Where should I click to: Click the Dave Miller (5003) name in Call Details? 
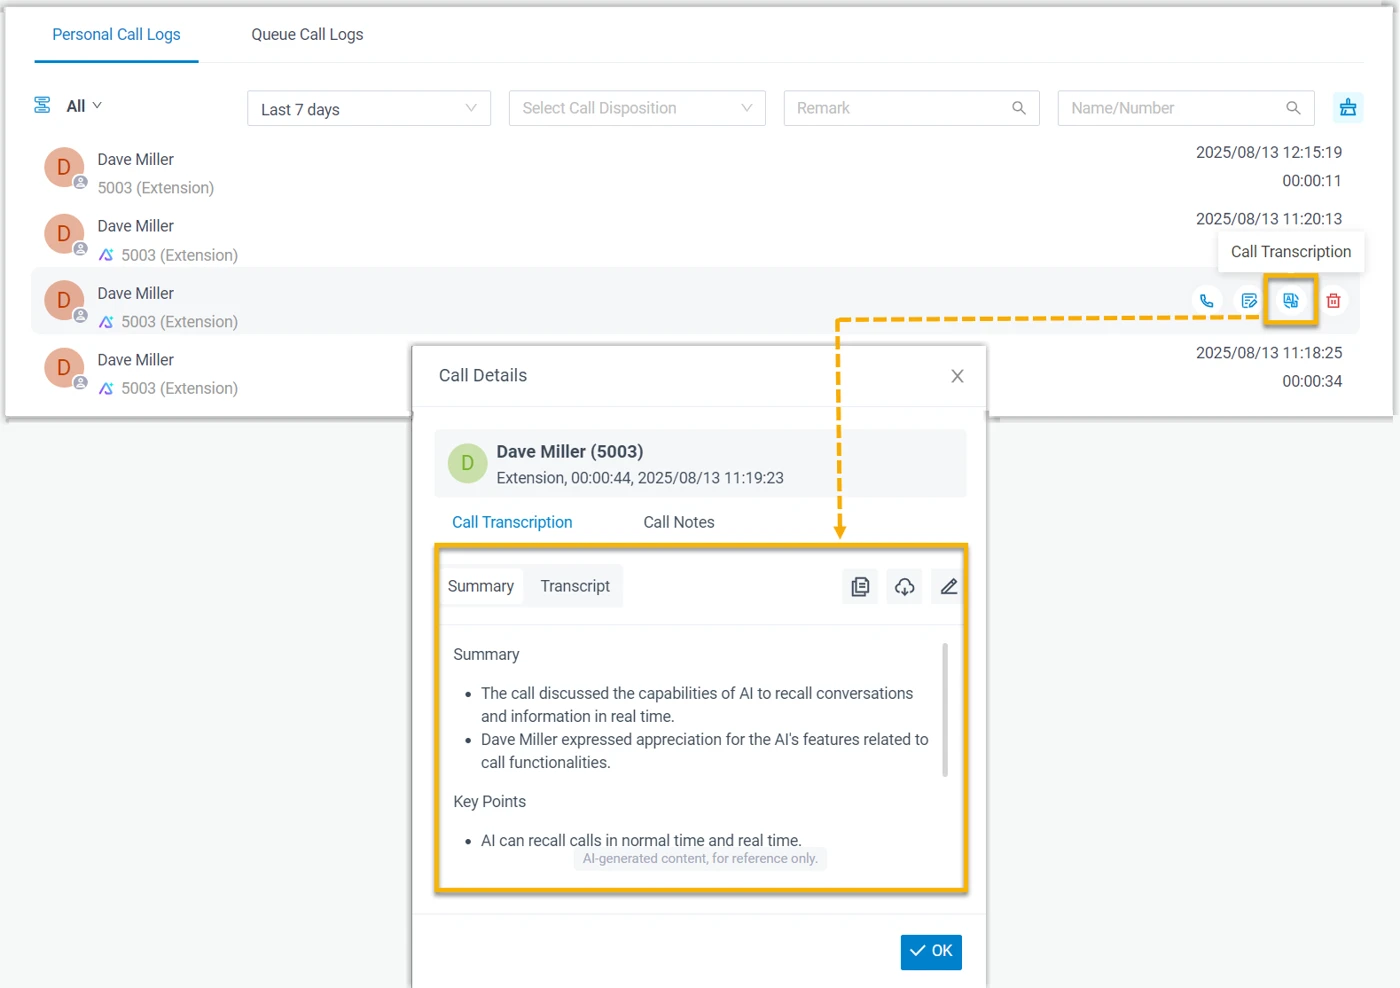(570, 452)
